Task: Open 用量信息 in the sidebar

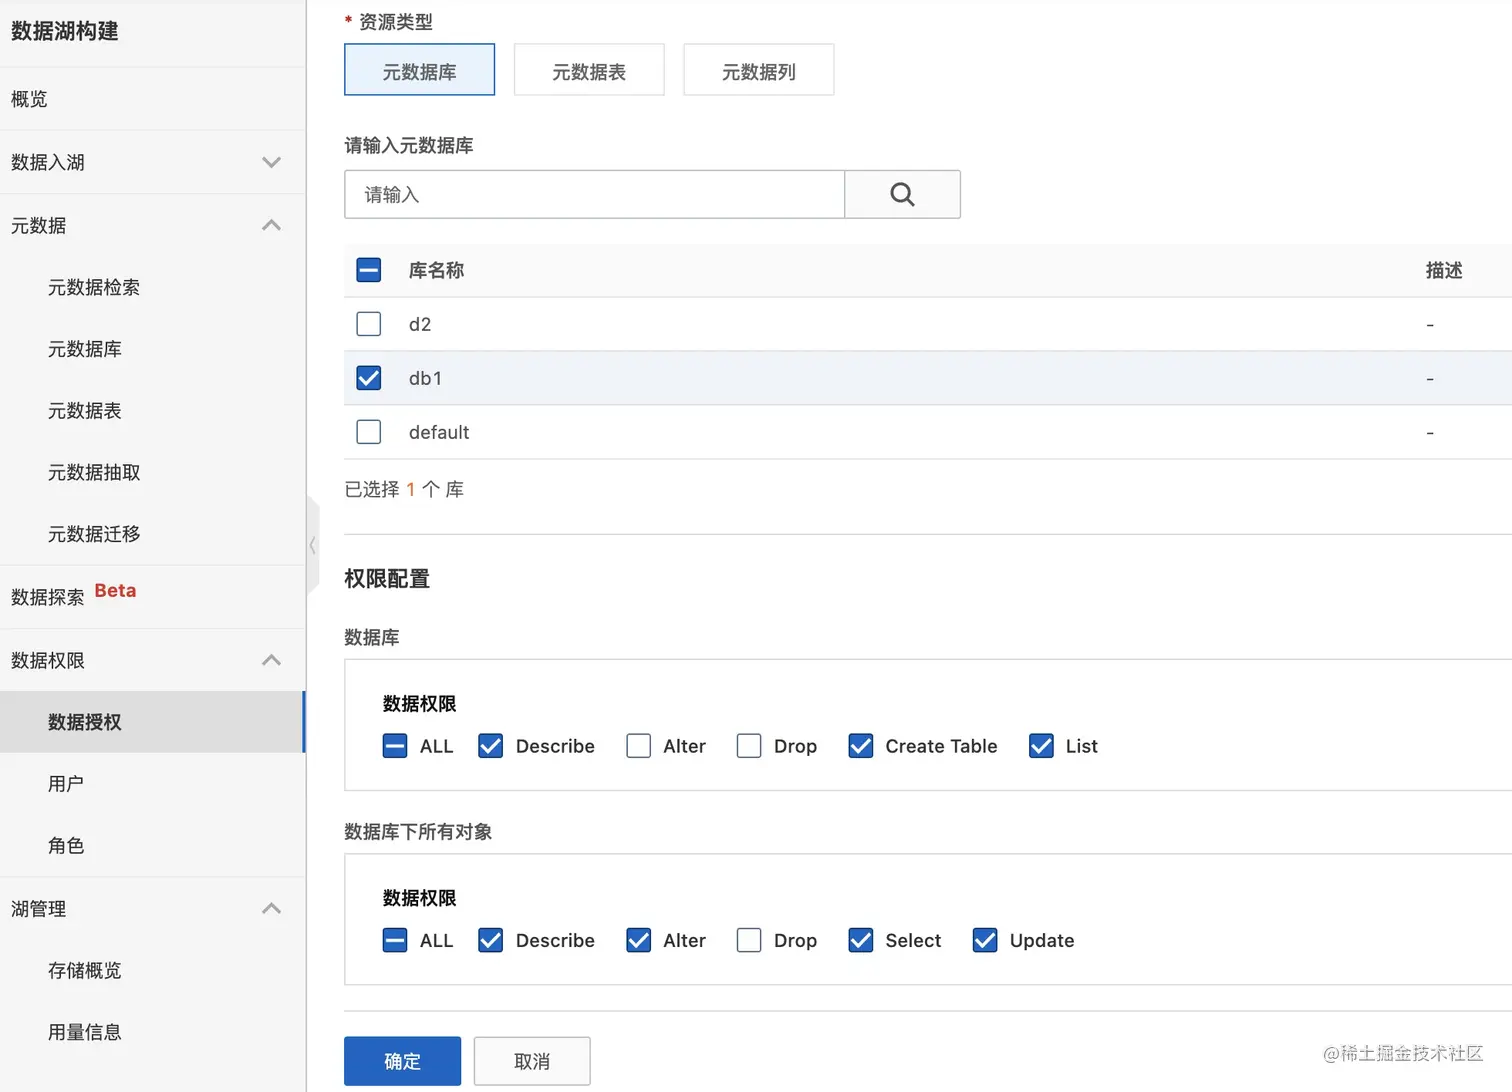Action: coord(152,1033)
